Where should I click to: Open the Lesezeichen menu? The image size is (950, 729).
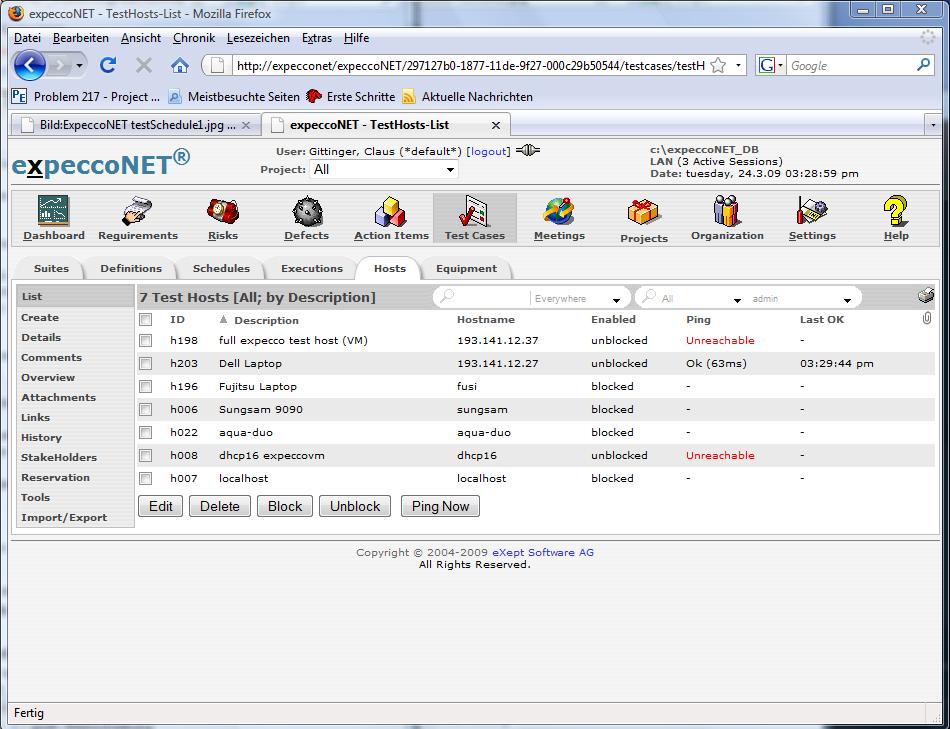258,38
